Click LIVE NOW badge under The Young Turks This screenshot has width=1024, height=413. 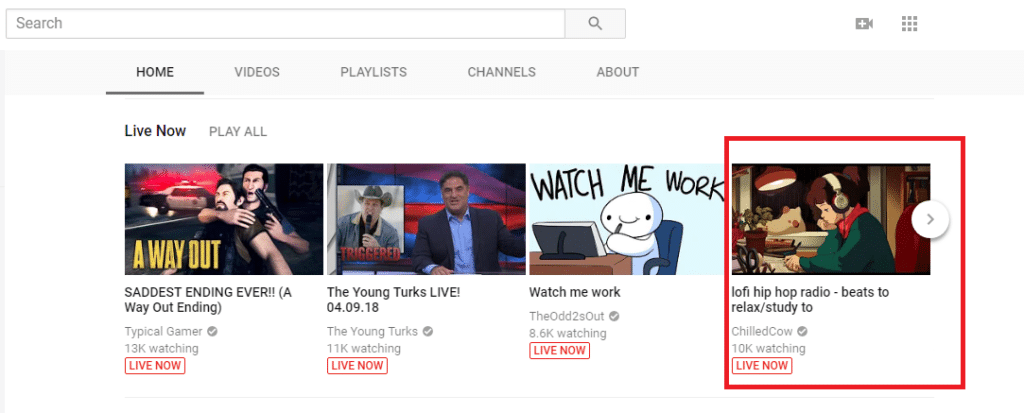pyautogui.click(x=357, y=366)
